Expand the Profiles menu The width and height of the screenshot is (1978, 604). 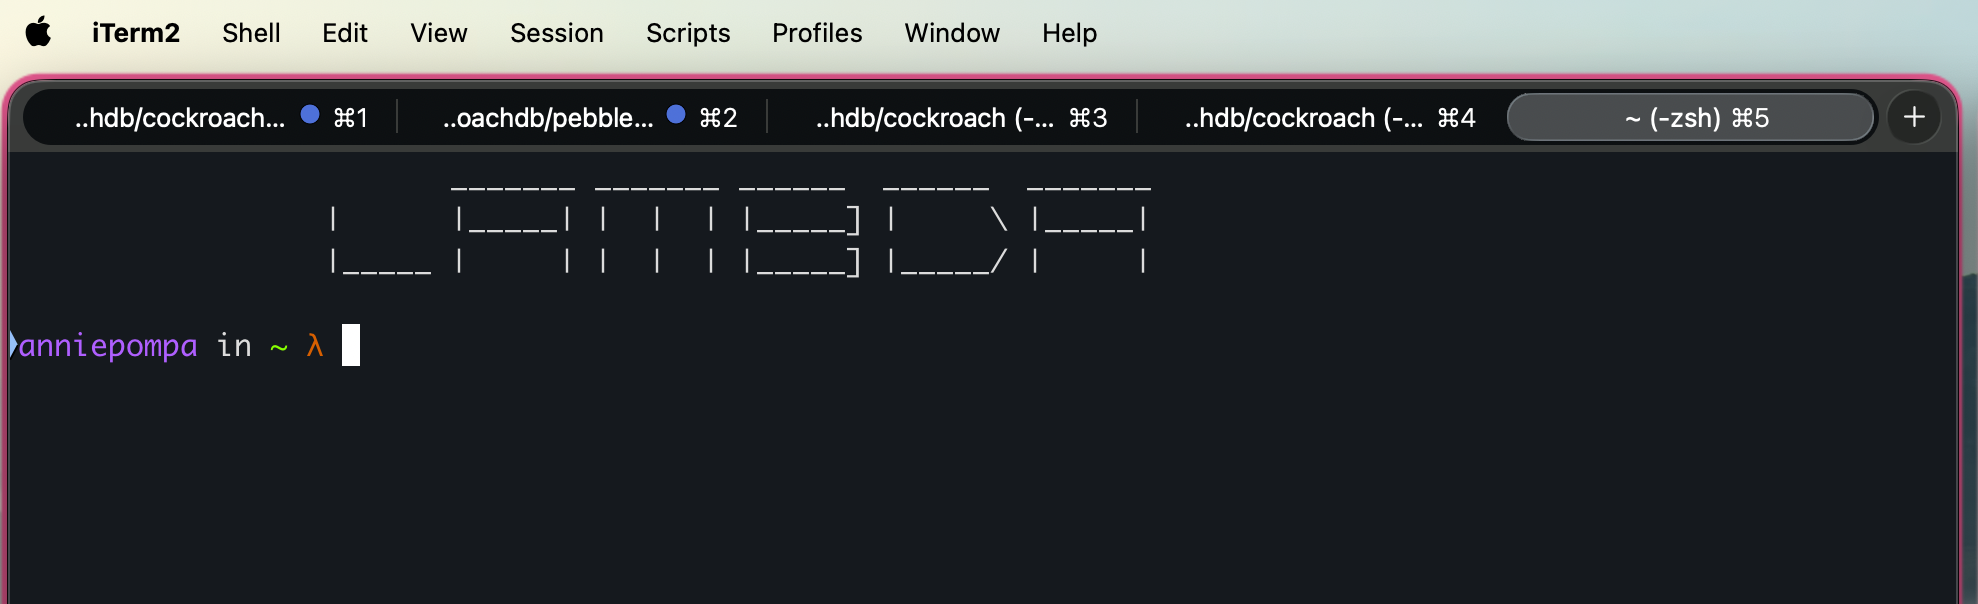tap(817, 33)
